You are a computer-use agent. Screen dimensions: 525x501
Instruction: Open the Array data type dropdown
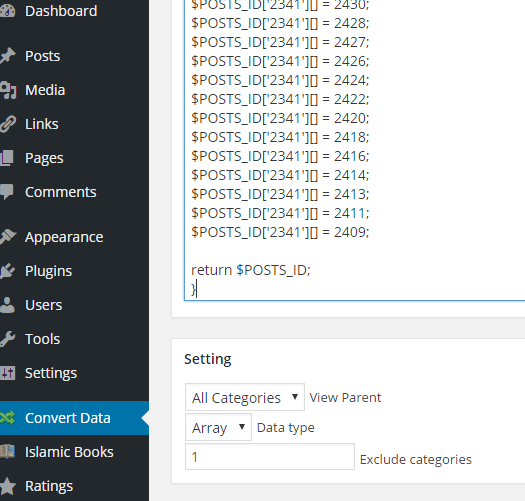(218, 427)
